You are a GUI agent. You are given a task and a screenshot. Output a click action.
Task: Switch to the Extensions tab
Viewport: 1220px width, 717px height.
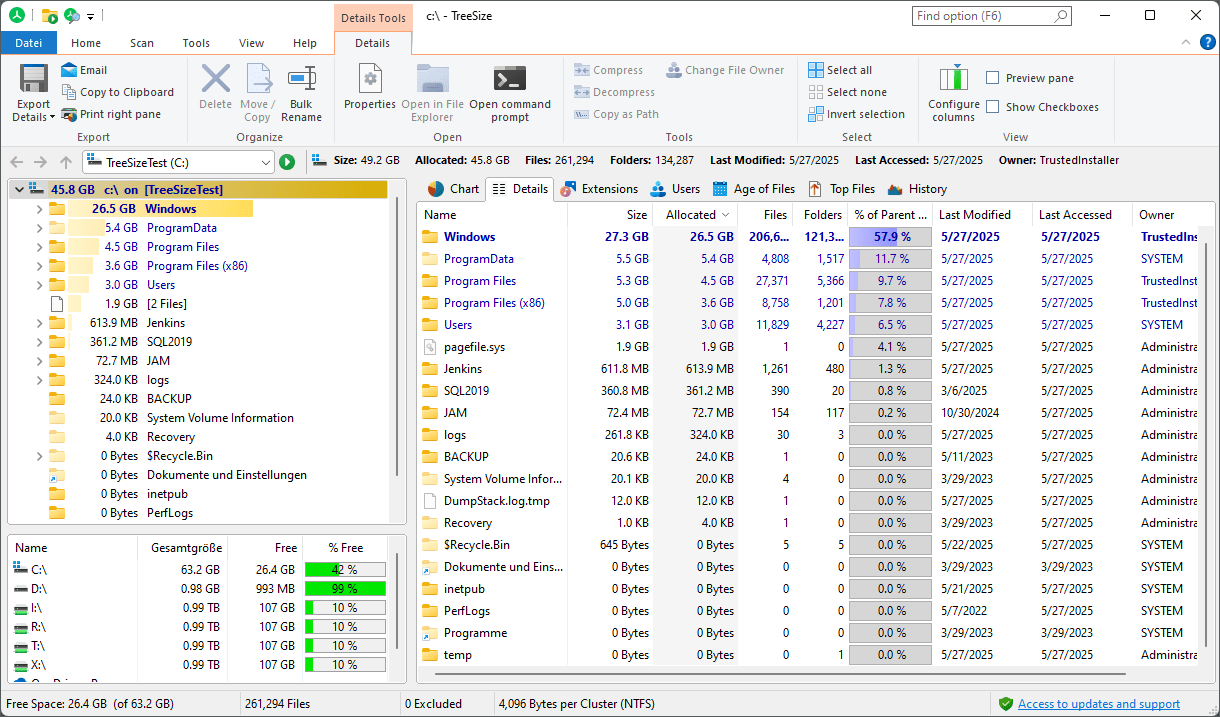599,189
